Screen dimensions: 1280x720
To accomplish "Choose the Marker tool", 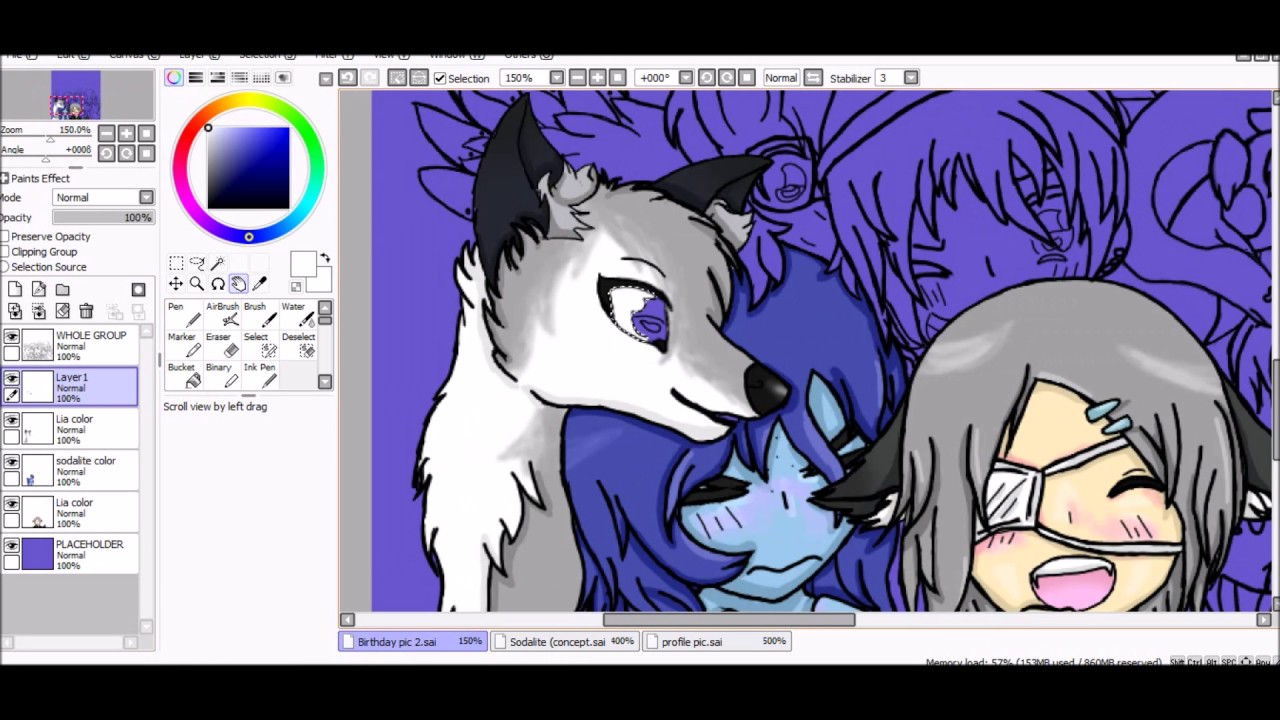I will [x=184, y=344].
